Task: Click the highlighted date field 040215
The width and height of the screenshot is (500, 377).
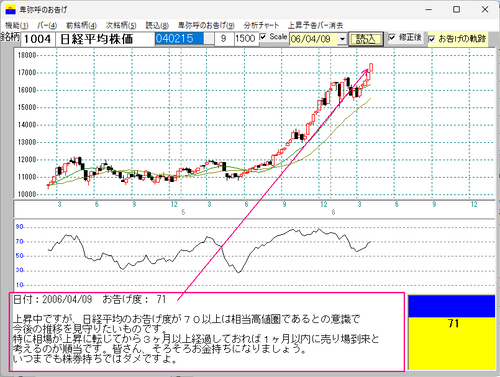Action: click(179, 39)
